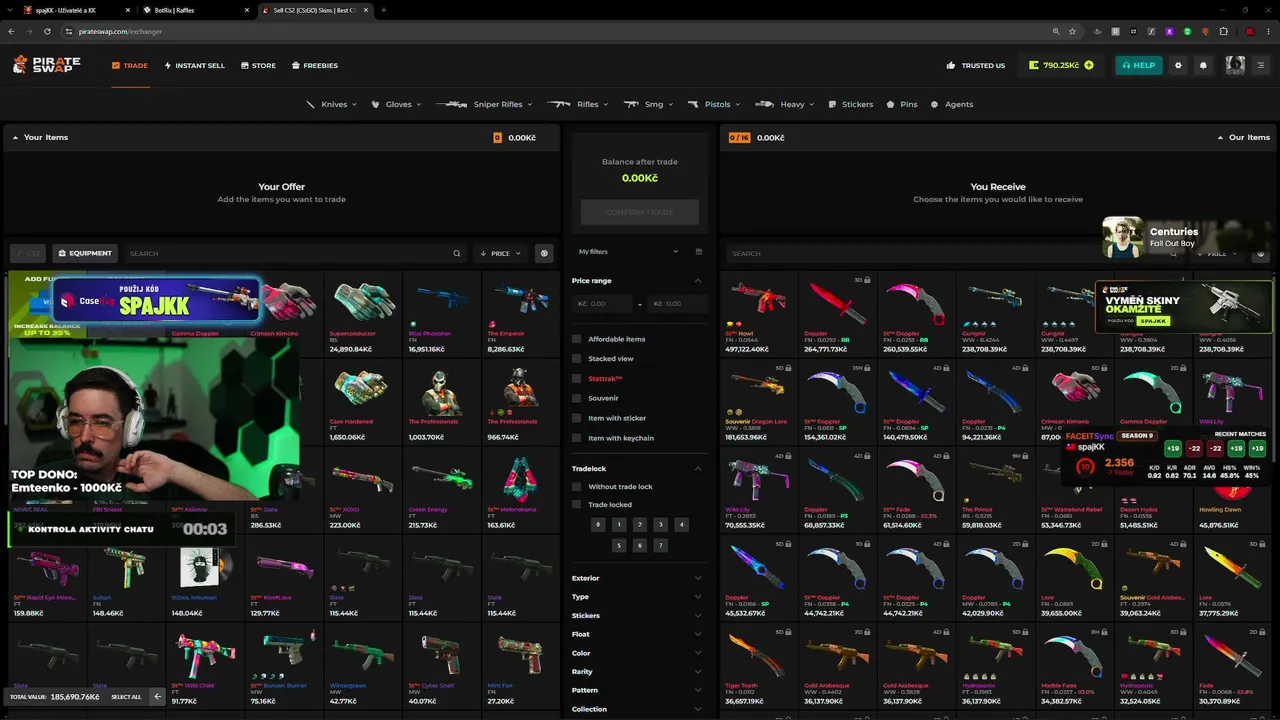Open the notifications bell
Viewport: 1280px width, 720px height.
pos(1203,65)
